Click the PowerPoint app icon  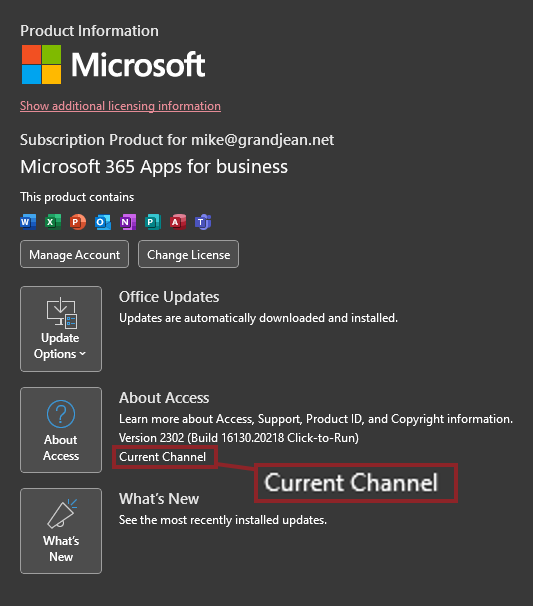pos(78,222)
